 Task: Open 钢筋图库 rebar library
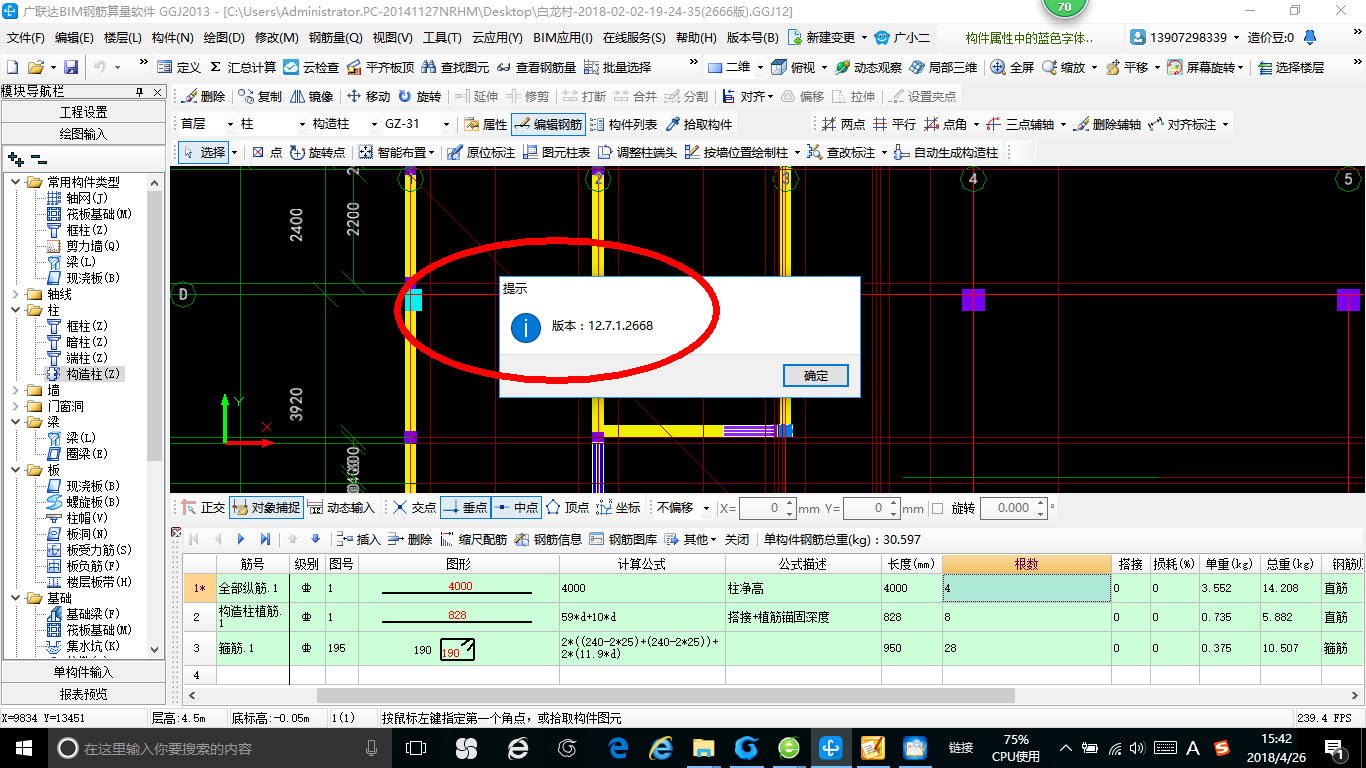(x=623, y=539)
